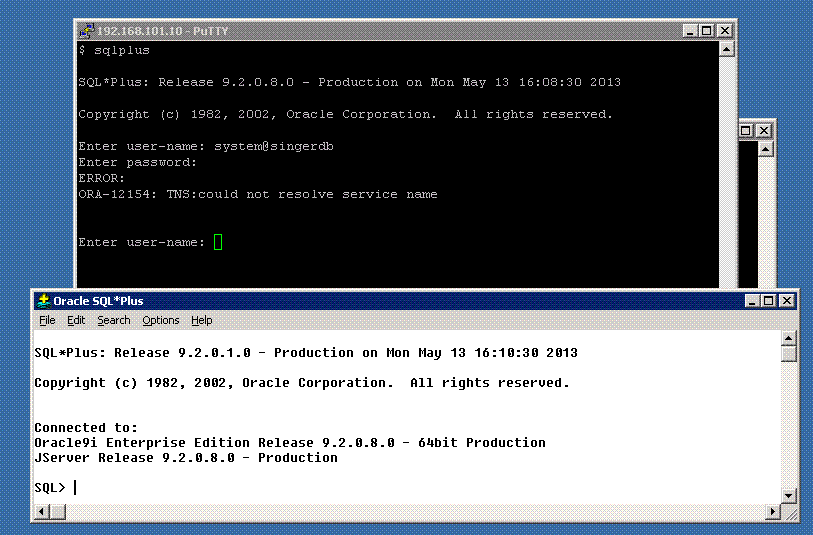This screenshot has width=813, height=535.
Task: Maximize the Oracle SQL*Plus window
Action: [768, 301]
